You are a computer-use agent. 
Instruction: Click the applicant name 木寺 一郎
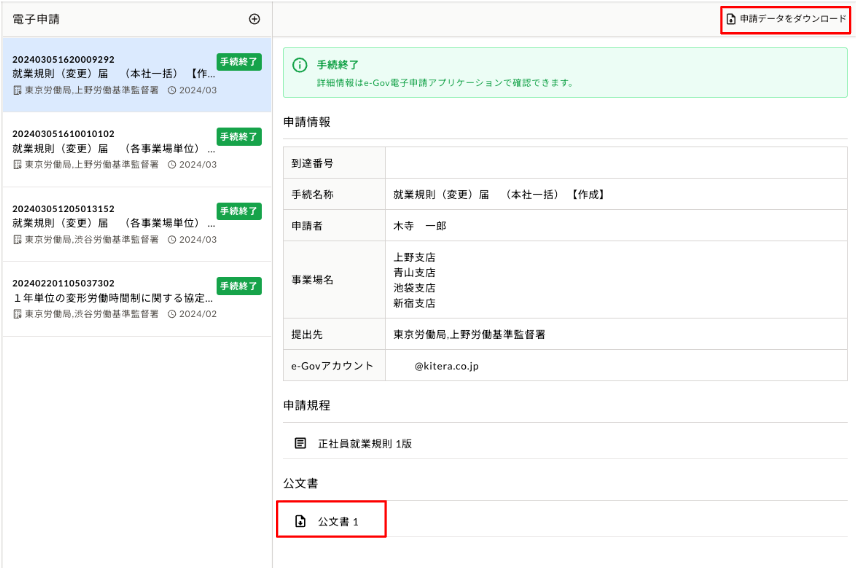pos(419,226)
